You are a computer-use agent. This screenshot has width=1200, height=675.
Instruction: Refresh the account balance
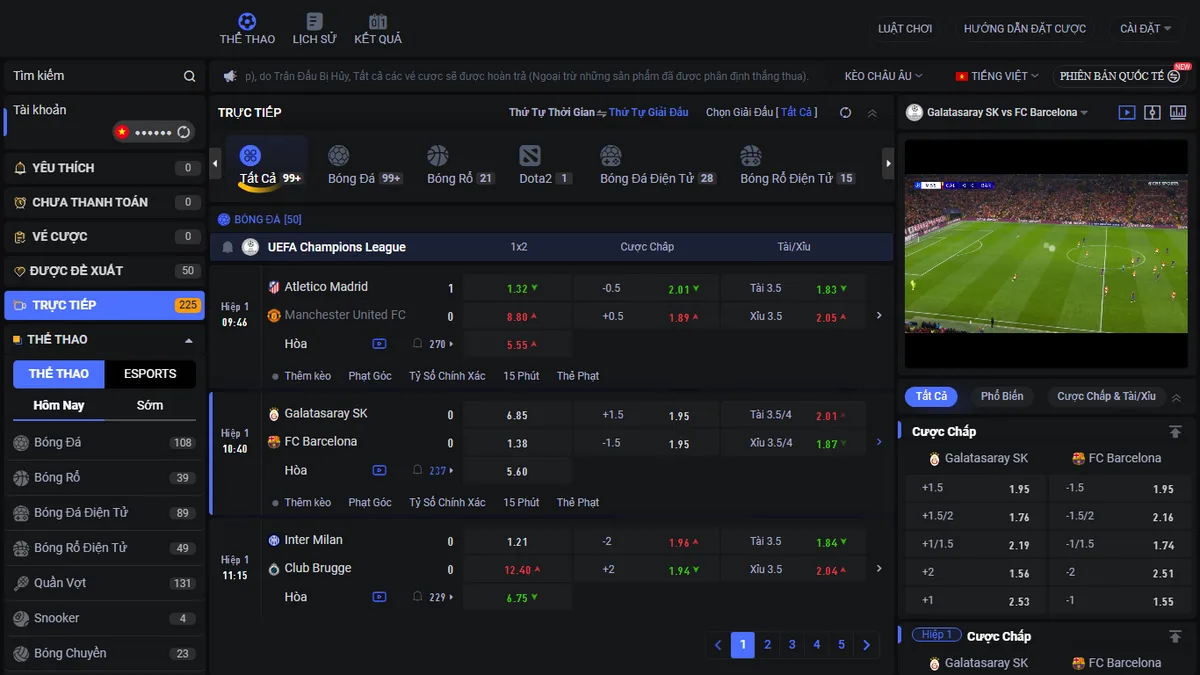[x=183, y=132]
